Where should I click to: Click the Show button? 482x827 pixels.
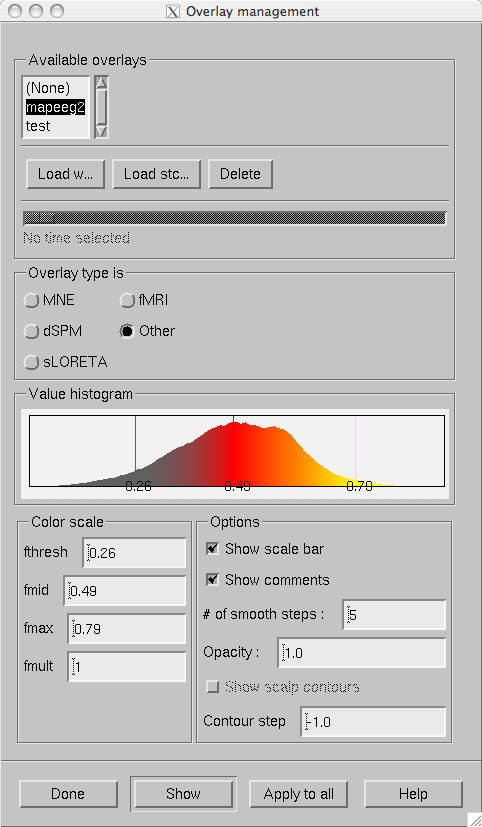coord(183,794)
